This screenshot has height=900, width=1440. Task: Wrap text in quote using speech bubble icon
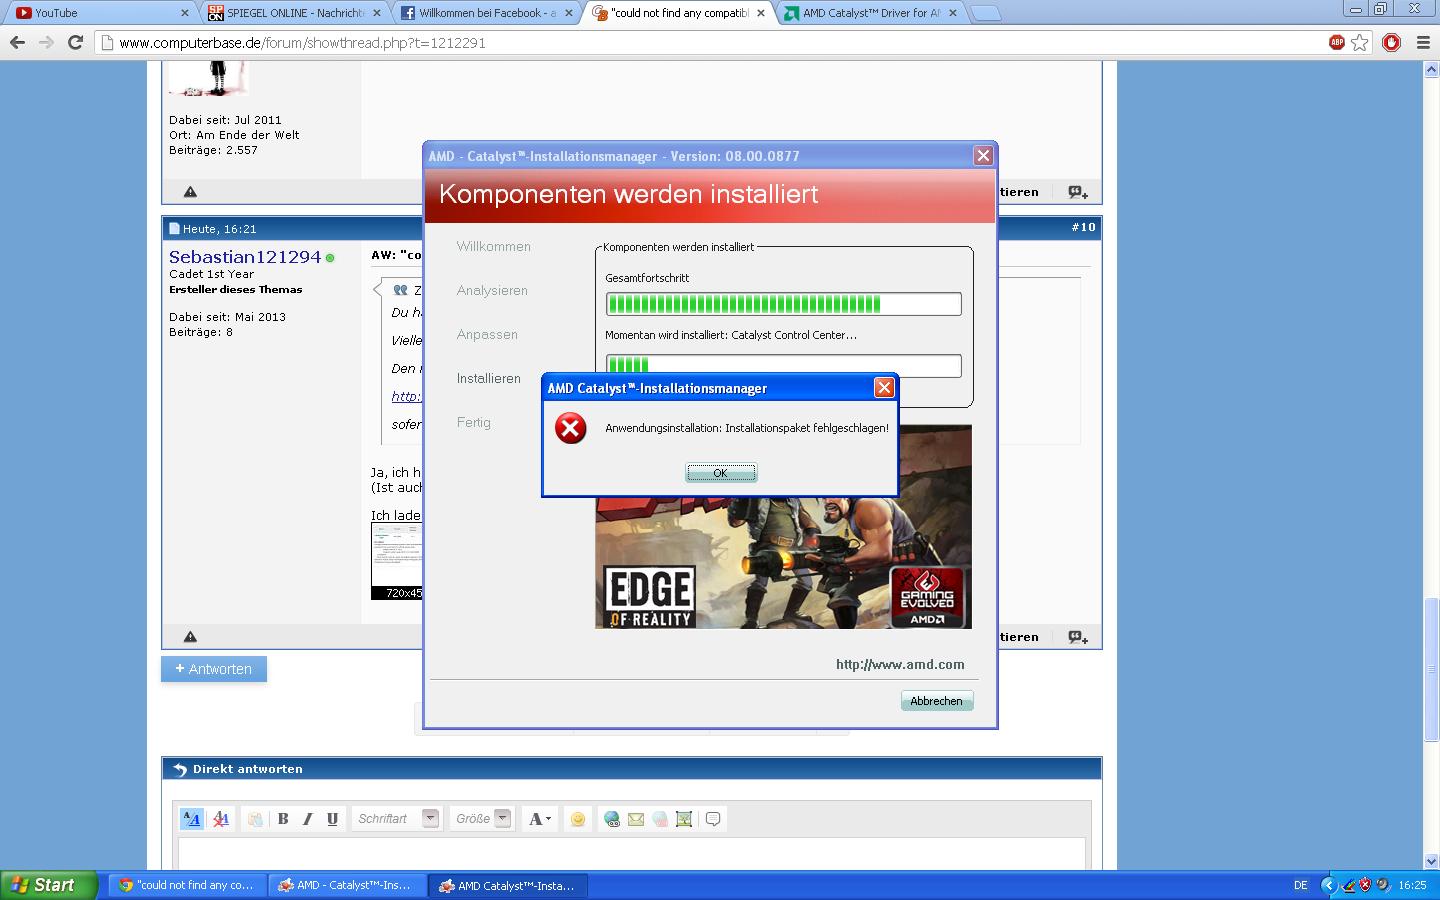(x=713, y=819)
